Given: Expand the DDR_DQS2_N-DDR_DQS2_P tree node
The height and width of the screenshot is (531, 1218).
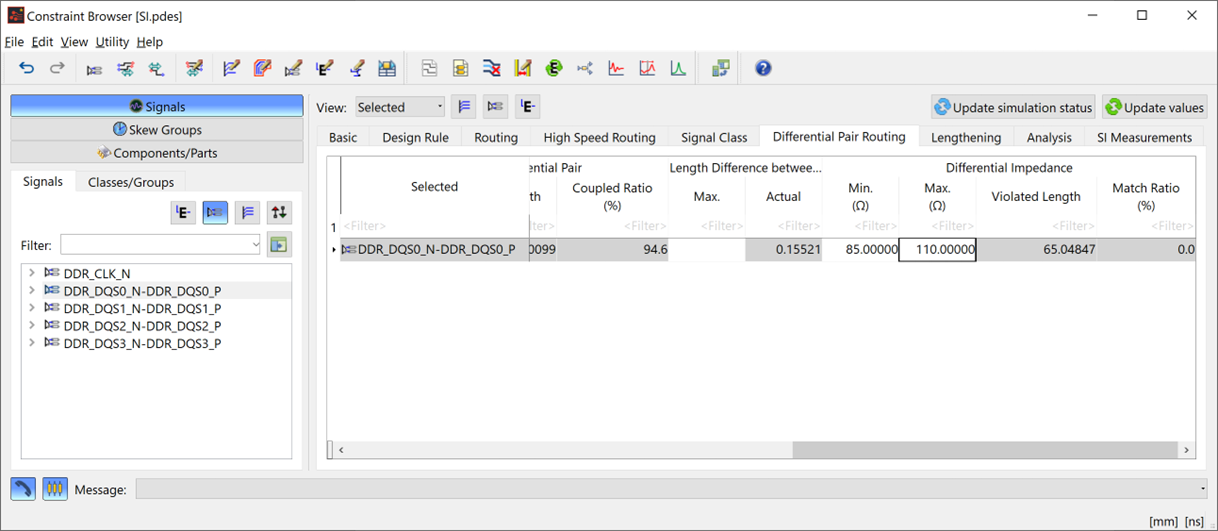Looking at the screenshot, I should [x=32, y=326].
